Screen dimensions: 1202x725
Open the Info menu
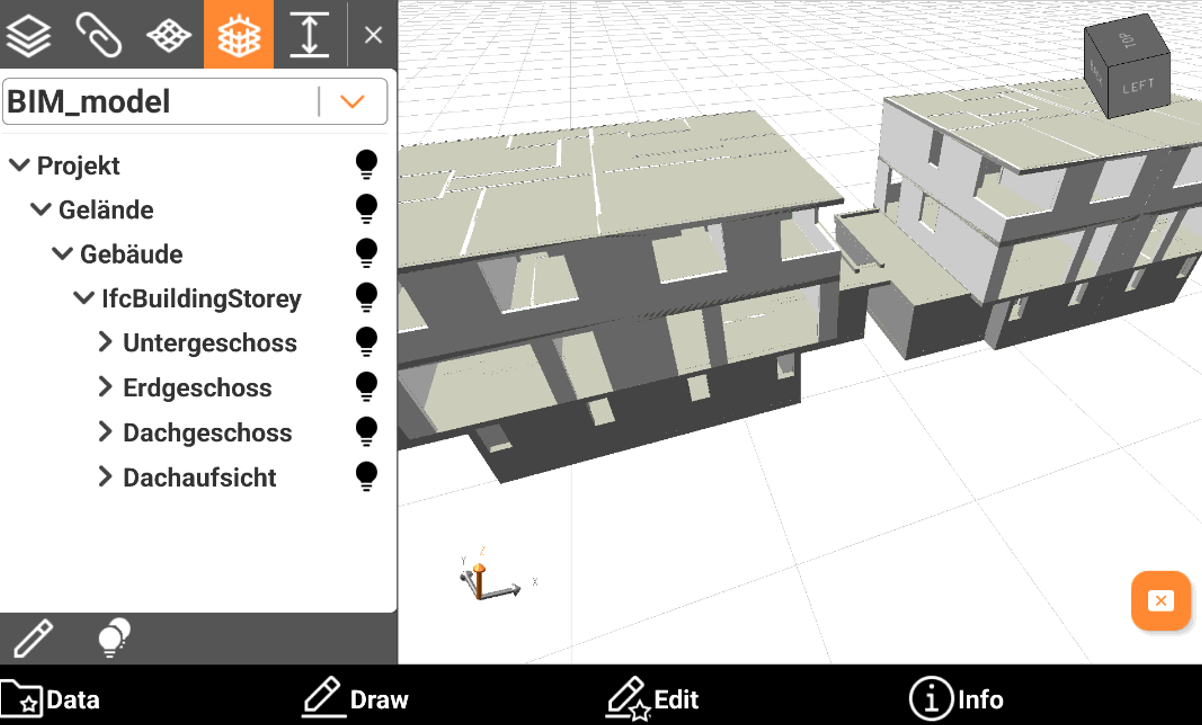(x=955, y=699)
